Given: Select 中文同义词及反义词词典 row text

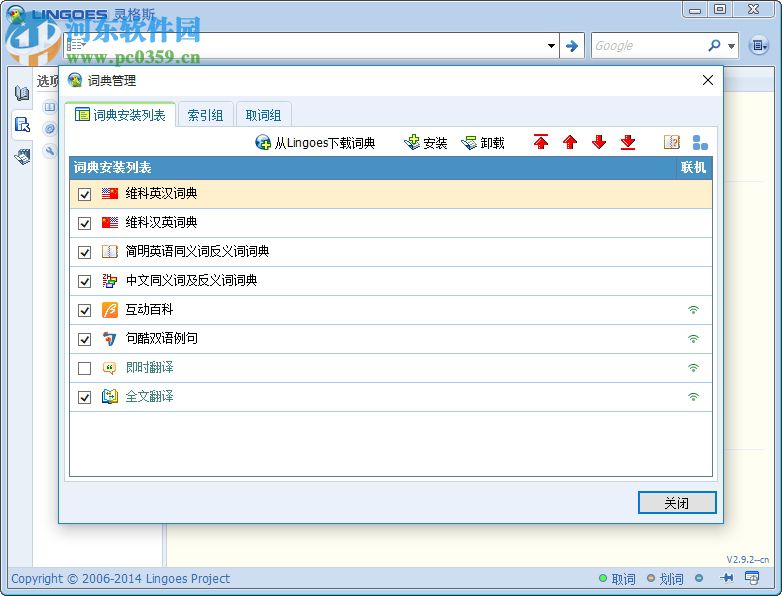Looking at the screenshot, I should coord(191,280).
